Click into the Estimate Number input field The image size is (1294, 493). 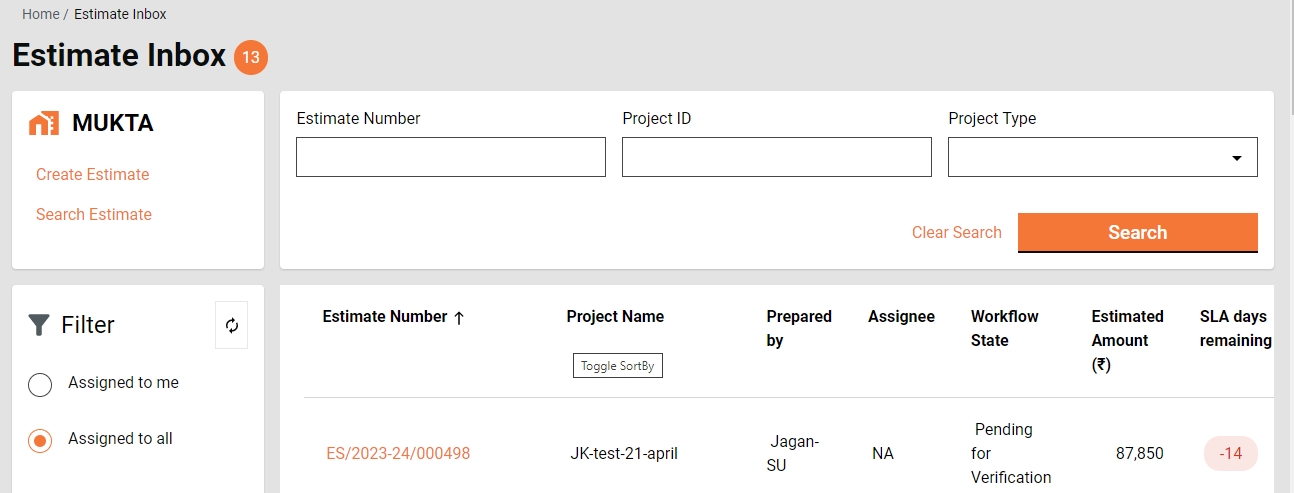coord(451,158)
